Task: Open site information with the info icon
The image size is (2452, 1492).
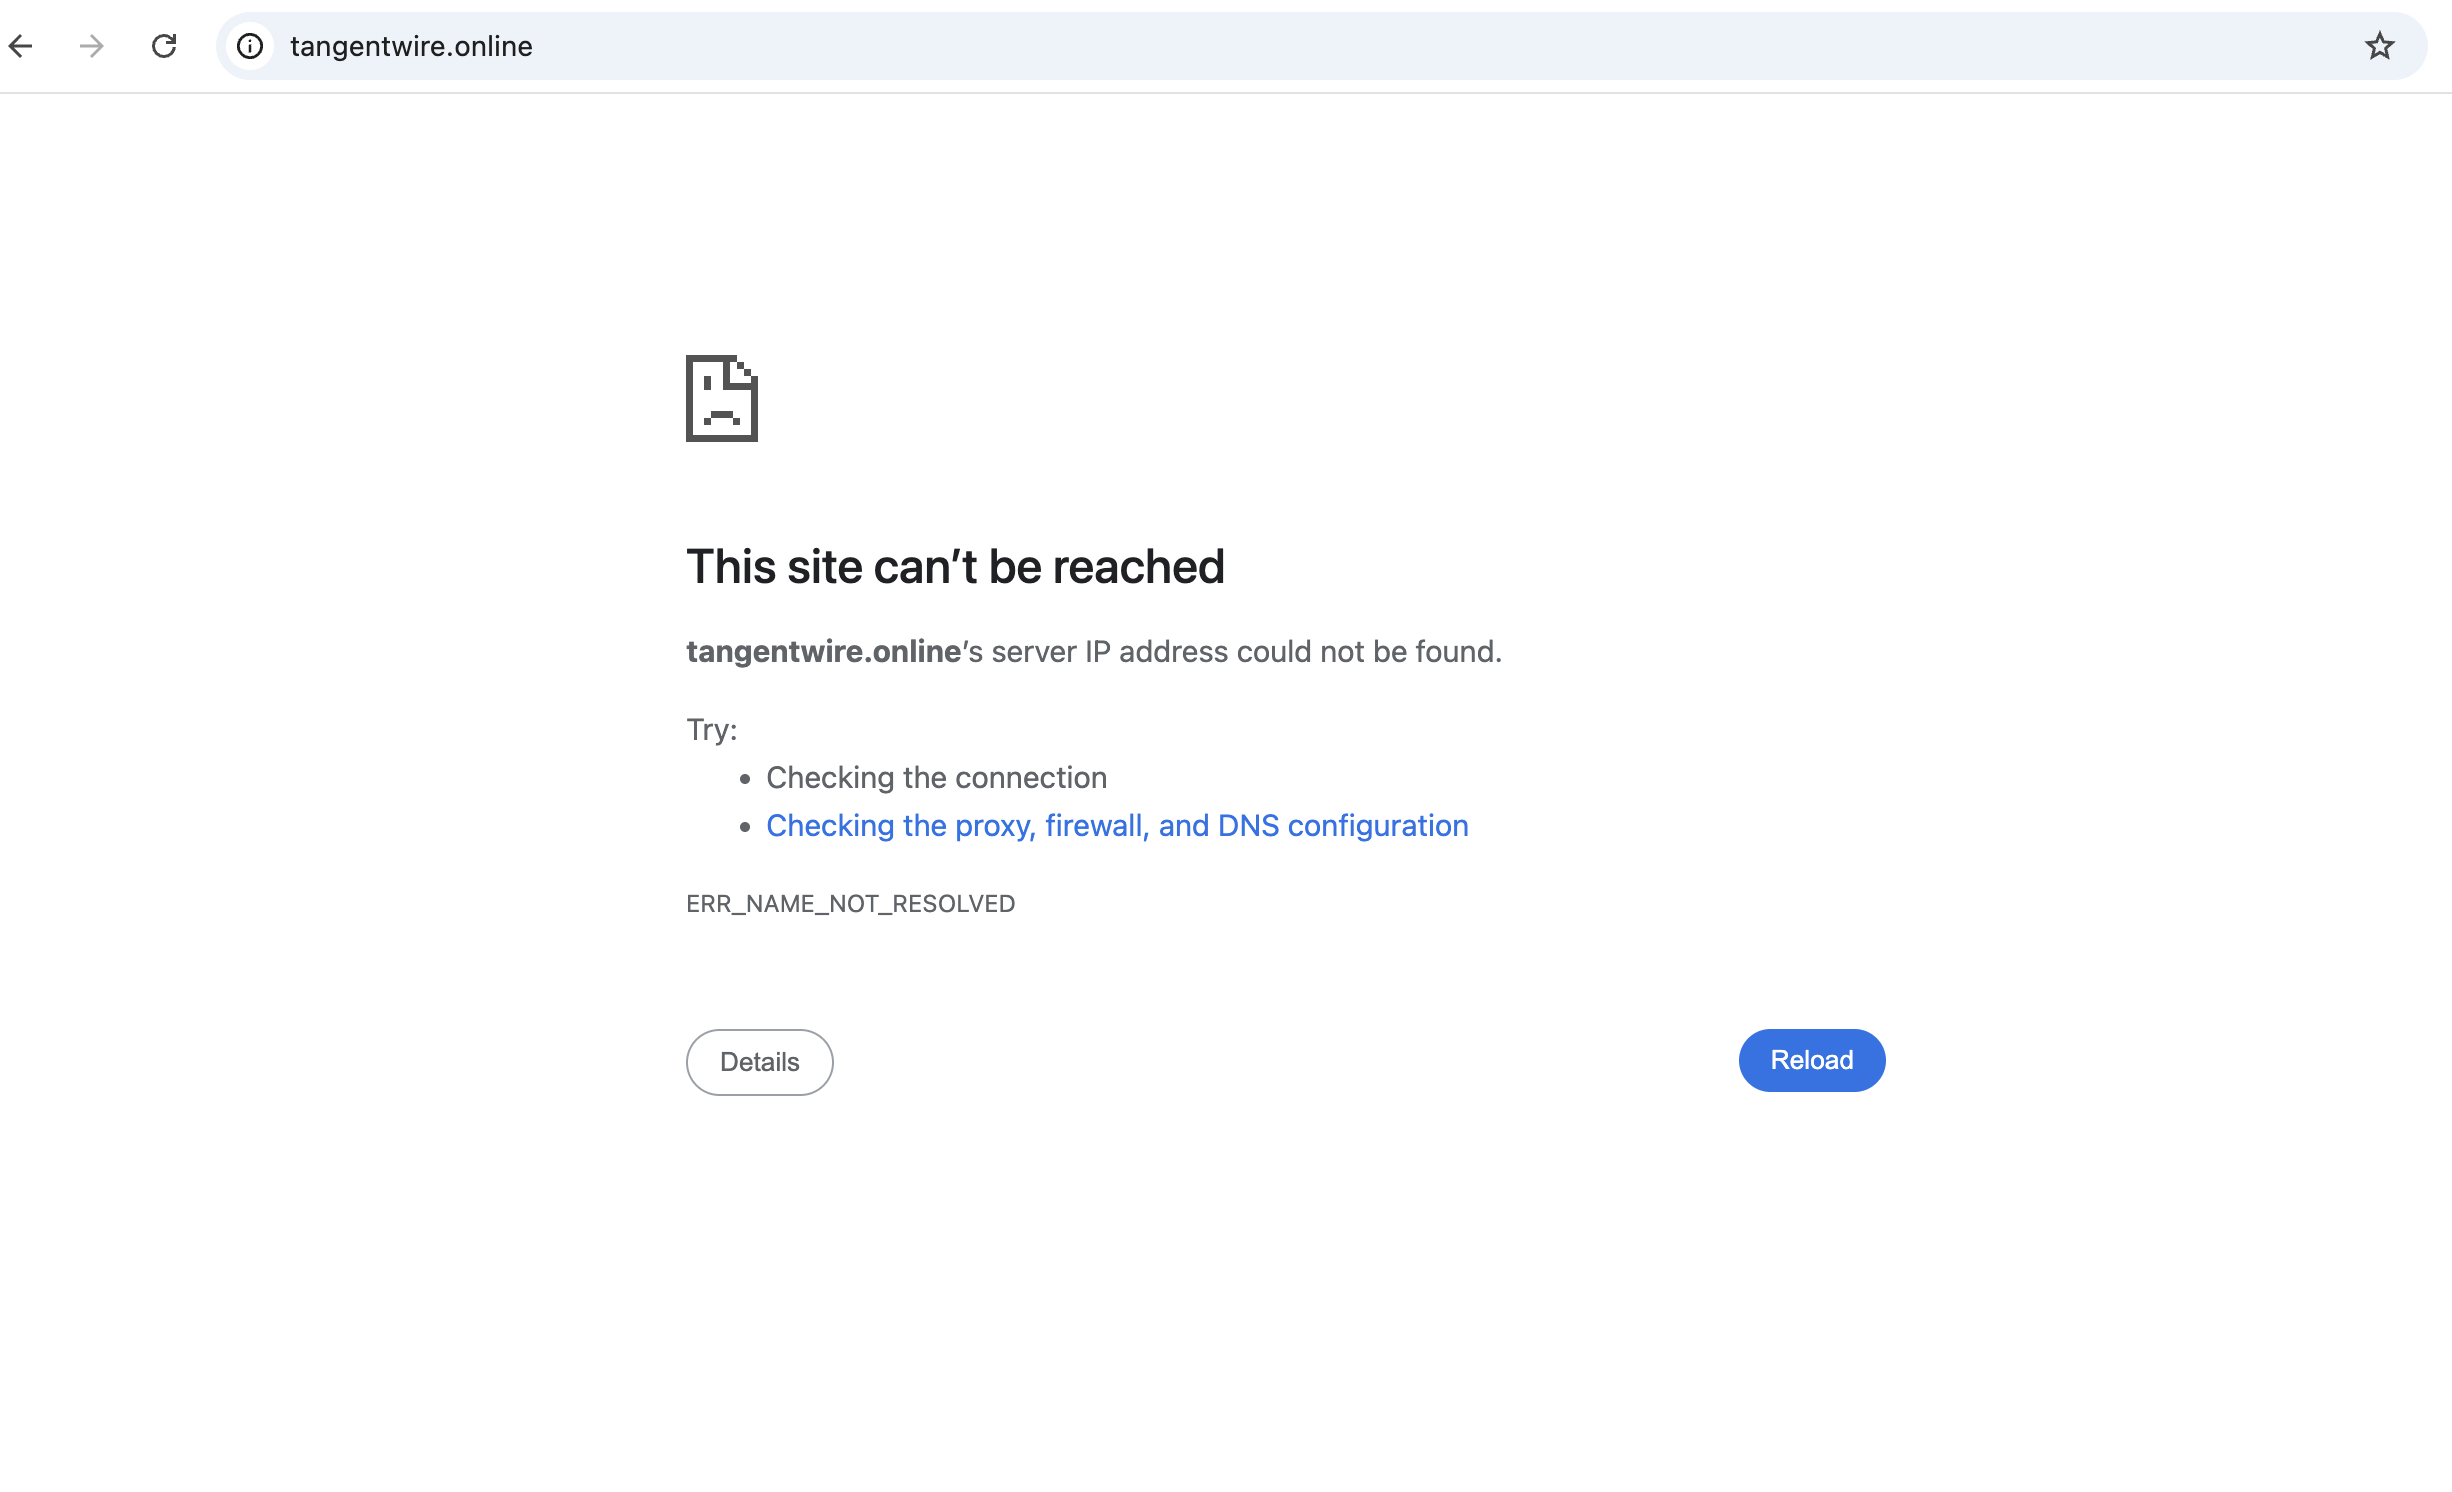Action: coord(250,46)
